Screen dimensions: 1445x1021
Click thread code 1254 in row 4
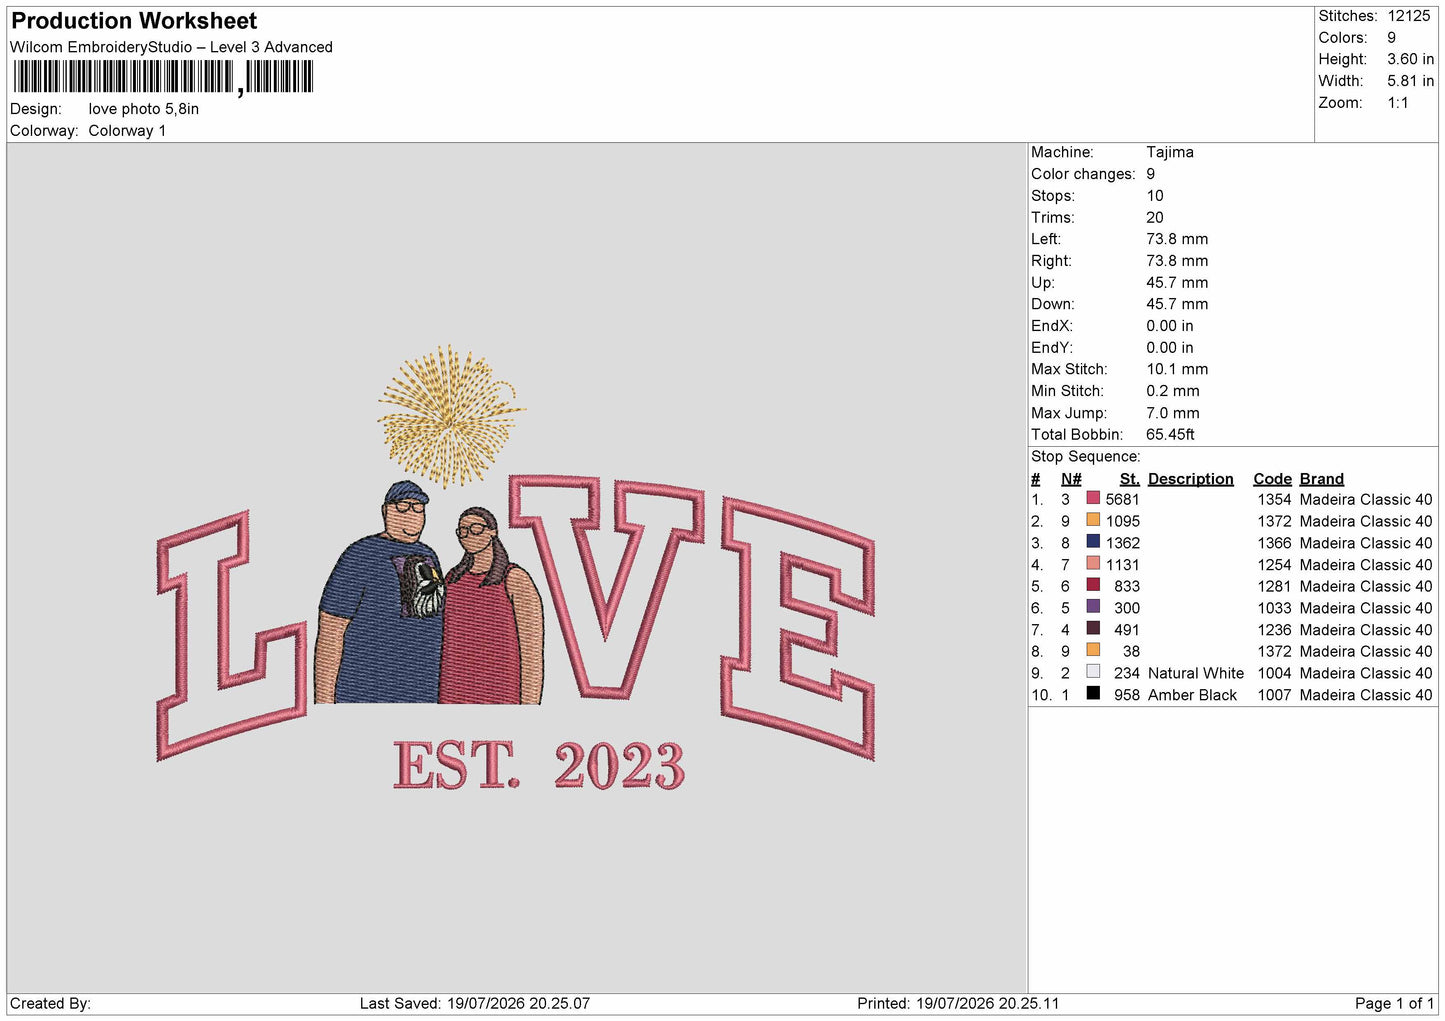click(1275, 564)
